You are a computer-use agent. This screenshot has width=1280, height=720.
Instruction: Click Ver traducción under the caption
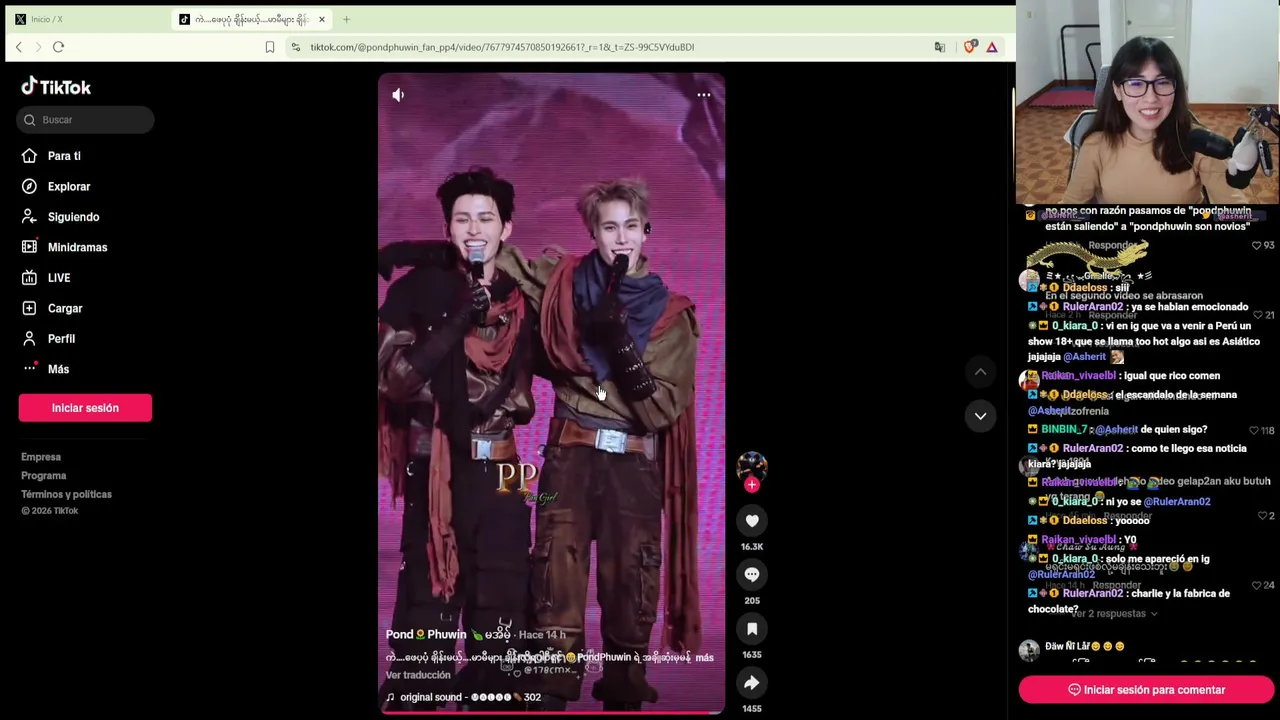pyautogui.click(x=418, y=675)
